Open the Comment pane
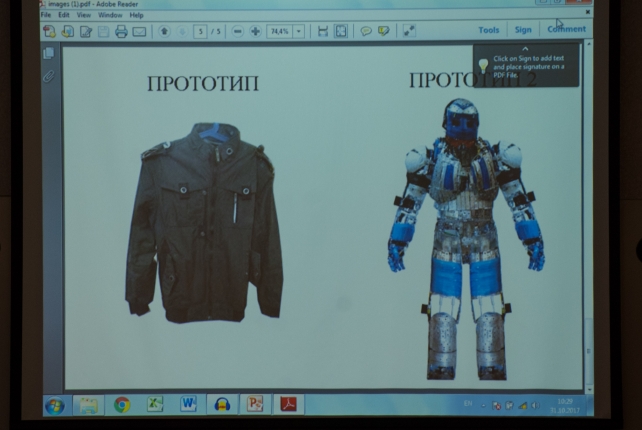Image resolution: width=642 pixels, height=430 pixels. point(566,29)
